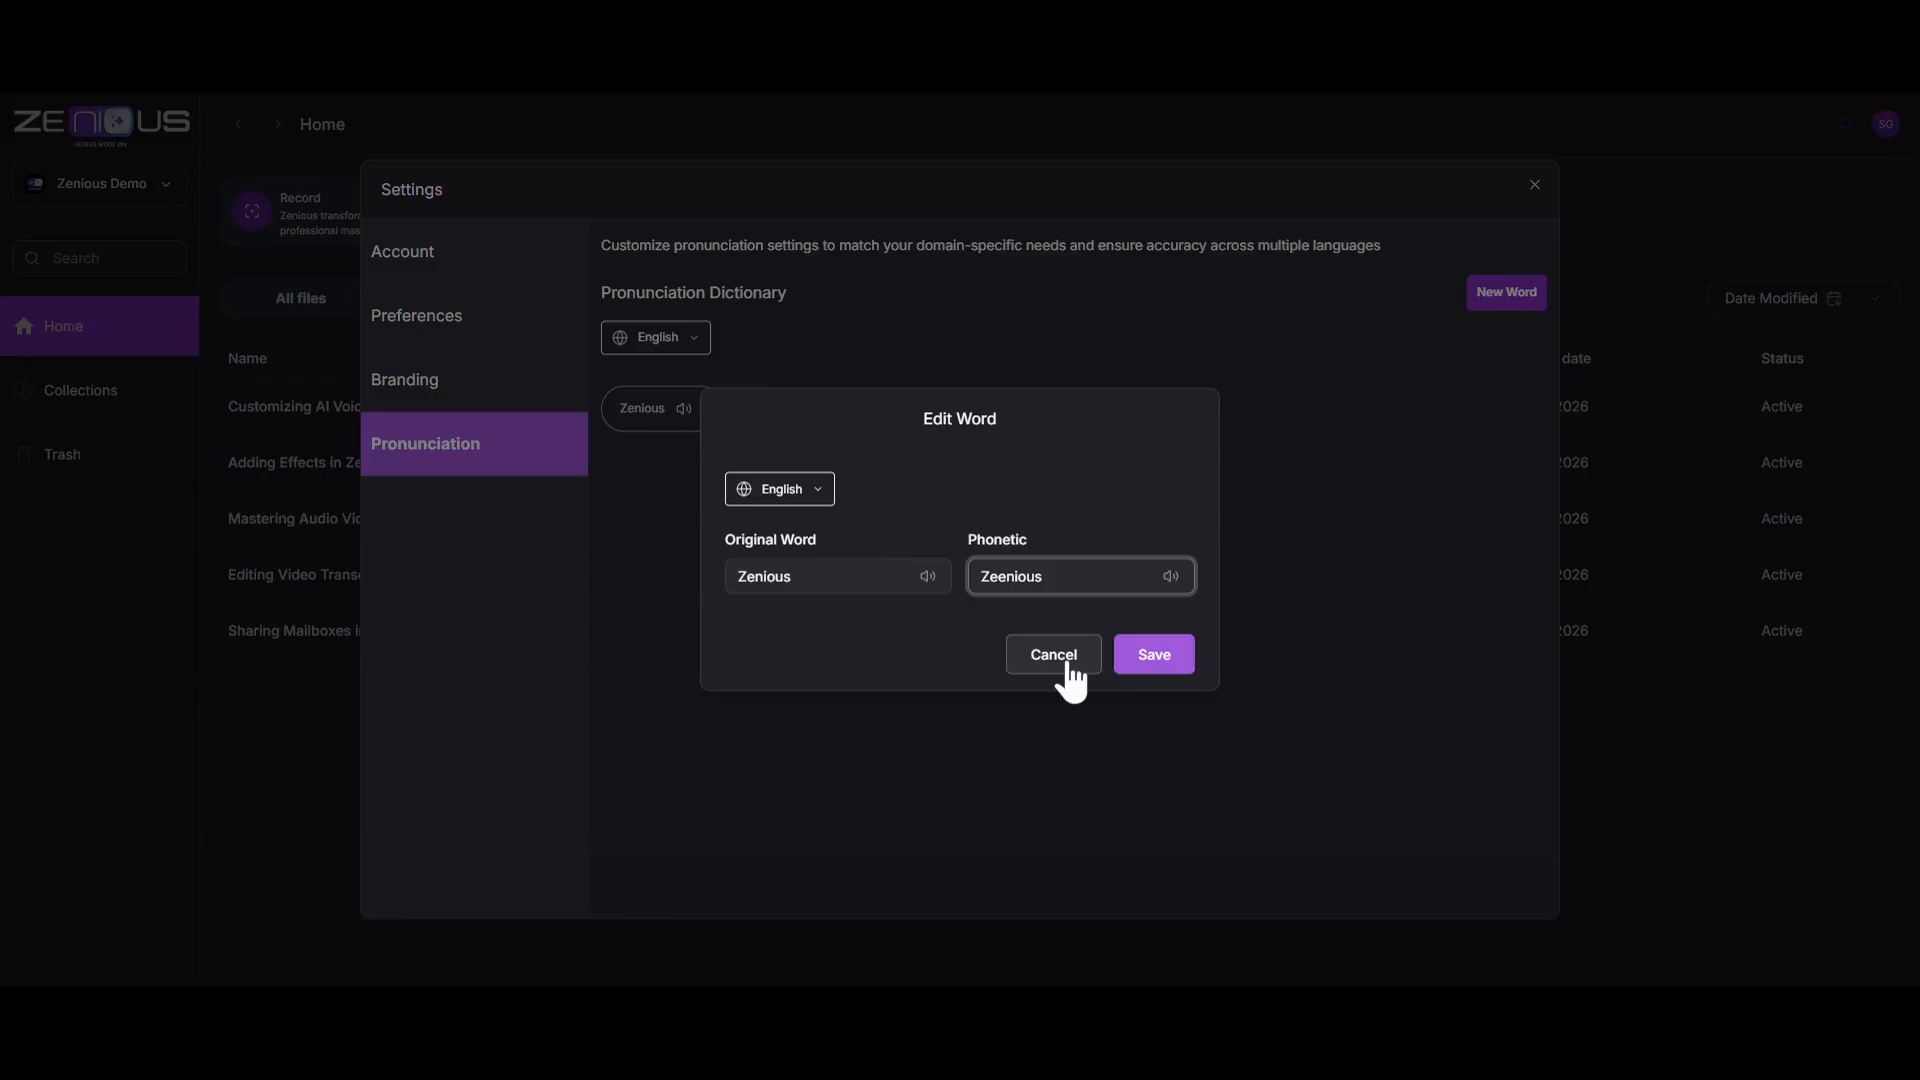Screen dimensions: 1920x1080
Task: Expand the Pronunciation Dictionary English language selector
Action: pyautogui.click(x=655, y=337)
